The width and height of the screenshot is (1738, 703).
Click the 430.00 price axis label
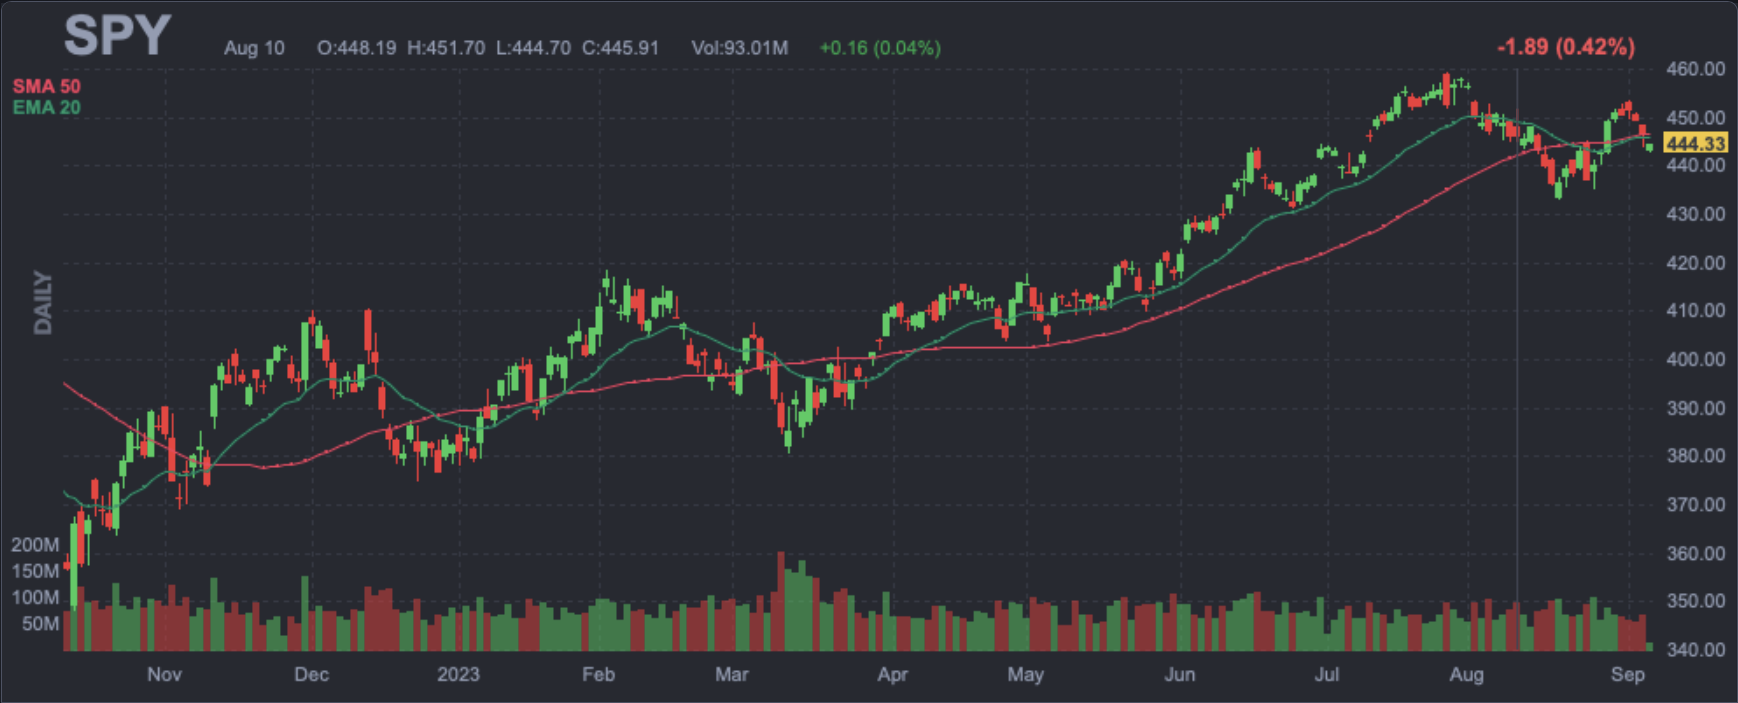coord(1695,214)
